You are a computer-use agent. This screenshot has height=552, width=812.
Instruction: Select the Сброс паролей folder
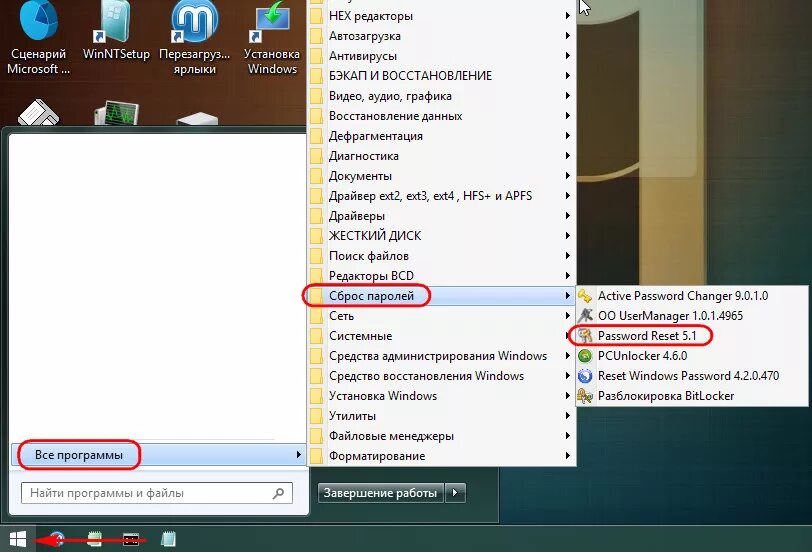[x=442, y=296]
